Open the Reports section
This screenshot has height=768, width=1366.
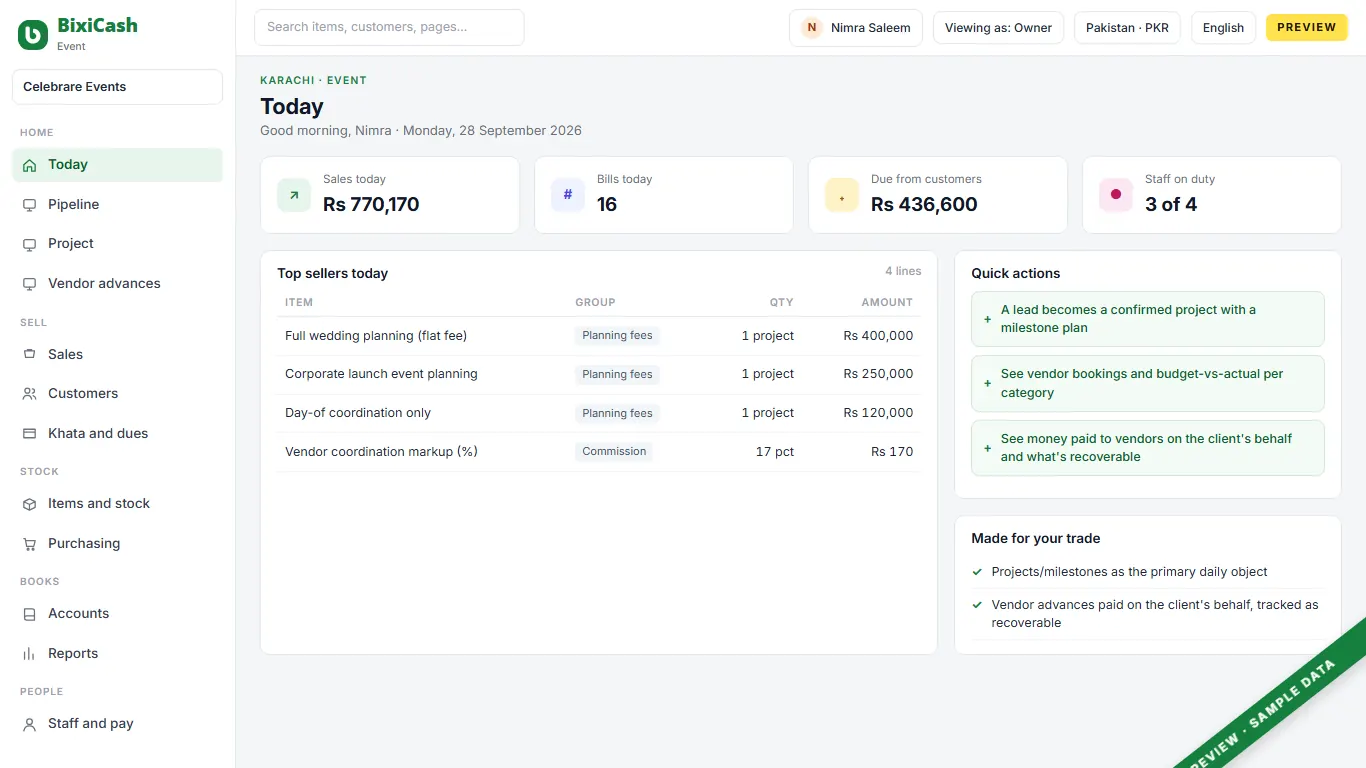pyautogui.click(x=117, y=654)
